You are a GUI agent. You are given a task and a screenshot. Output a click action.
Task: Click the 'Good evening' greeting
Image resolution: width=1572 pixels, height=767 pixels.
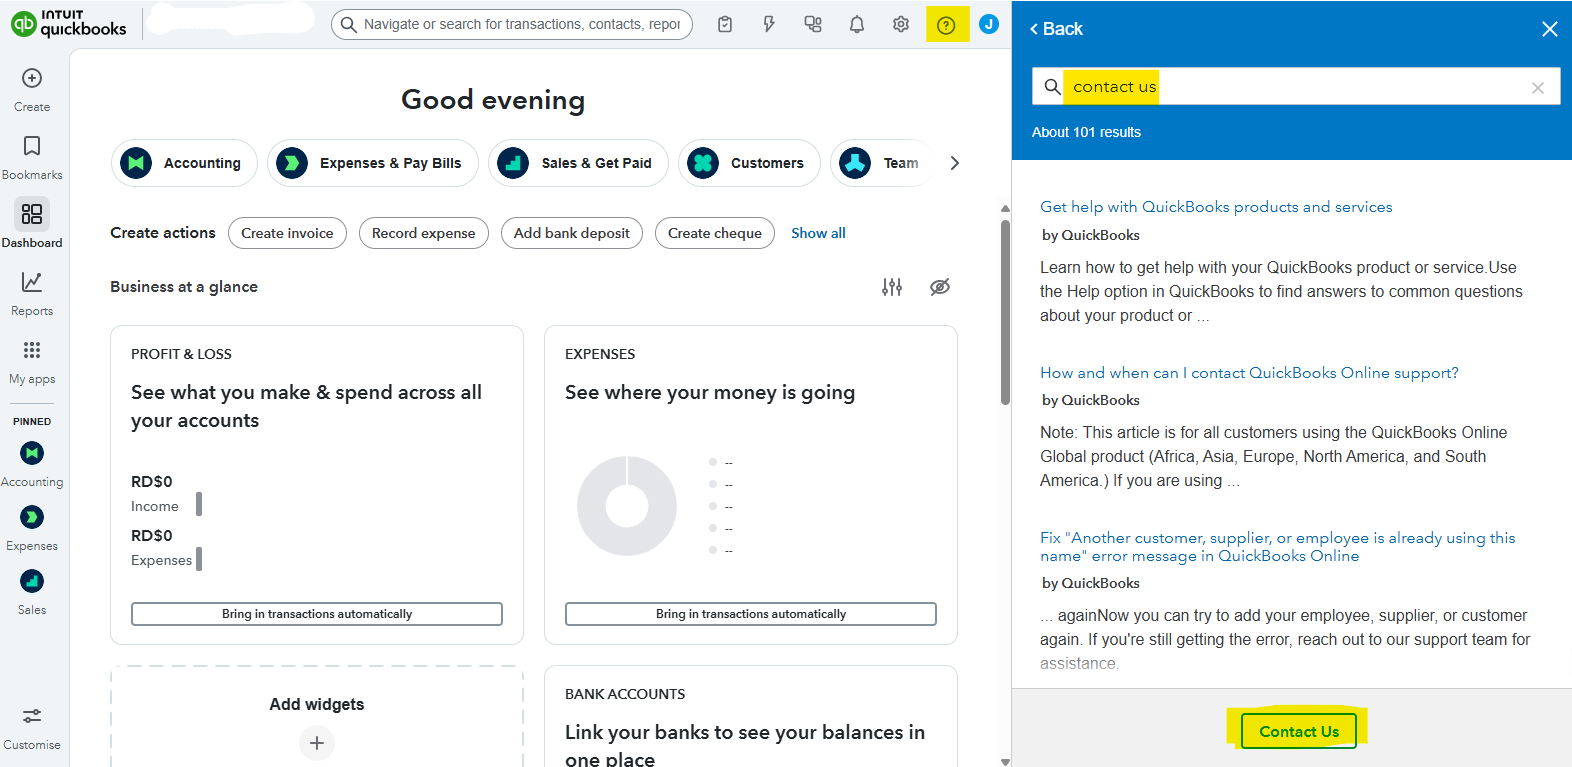pos(493,100)
